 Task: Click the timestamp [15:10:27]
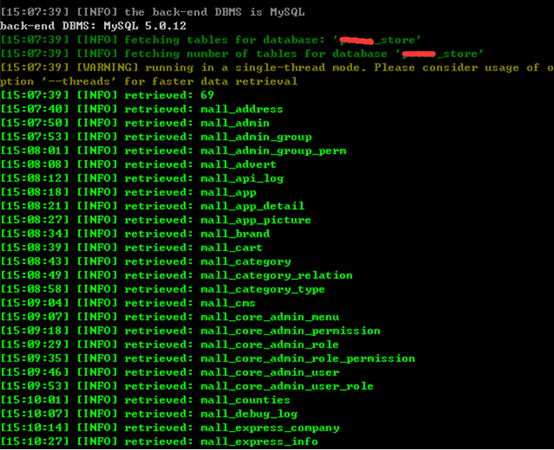point(35,442)
